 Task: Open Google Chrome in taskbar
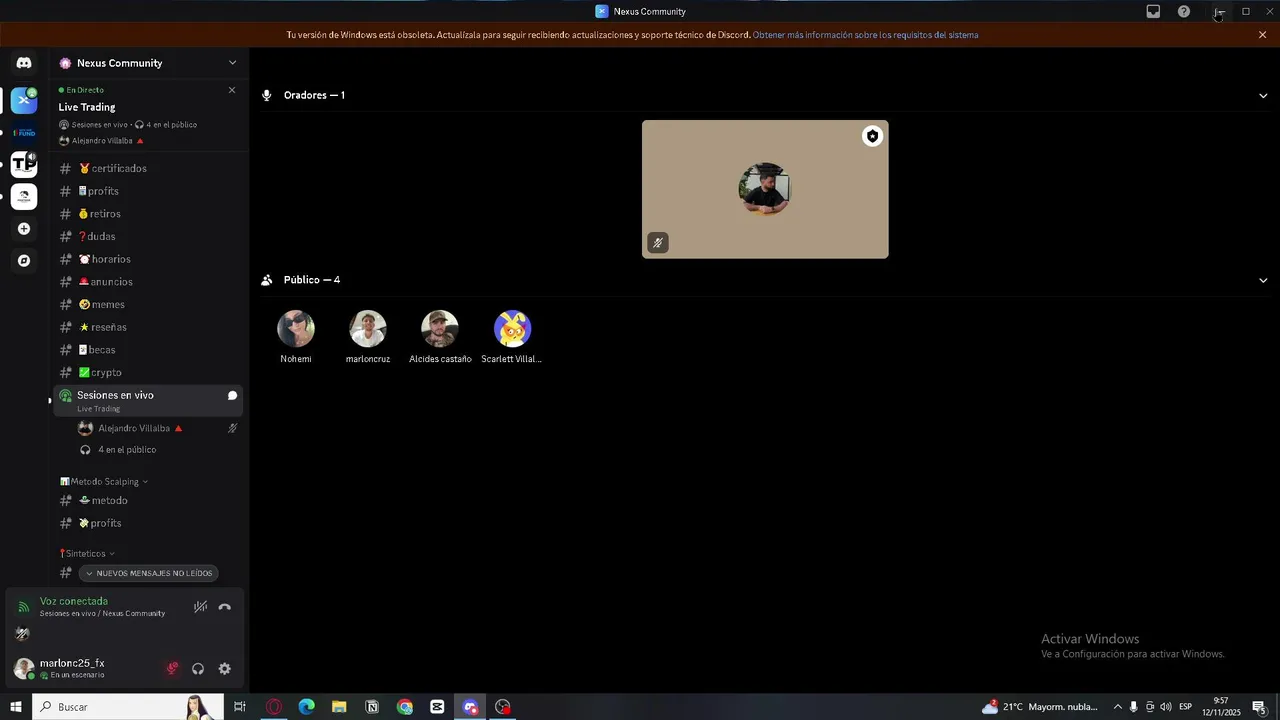pyautogui.click(x=404, y=707)
